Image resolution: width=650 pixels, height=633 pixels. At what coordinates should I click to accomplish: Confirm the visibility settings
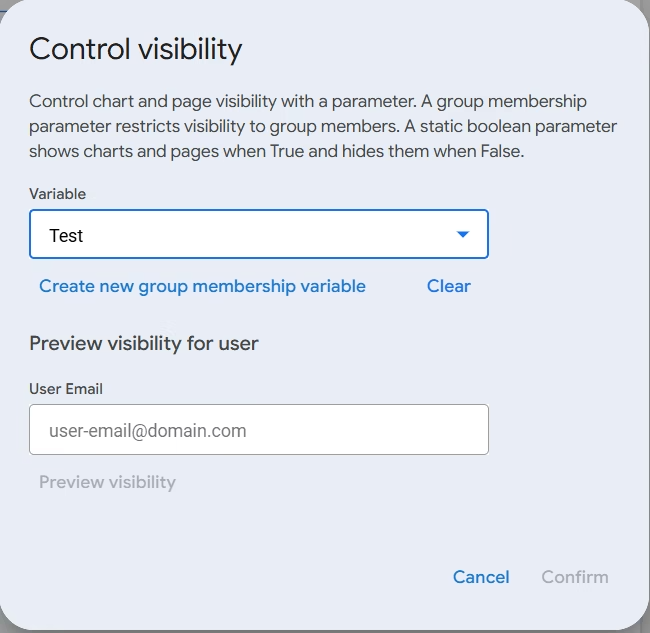(574, 577)
